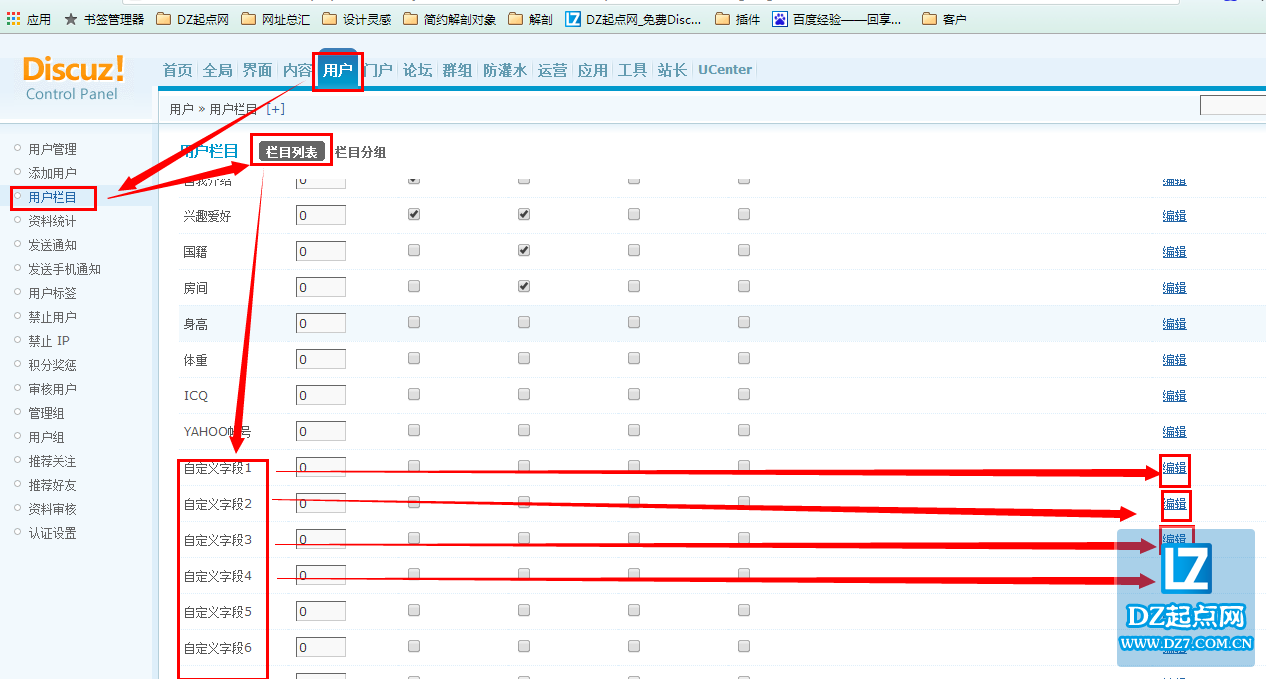This screenshot has width=1266, height=679.
Task: Click the Discuz! Control Panel logo
Action: 73,77
